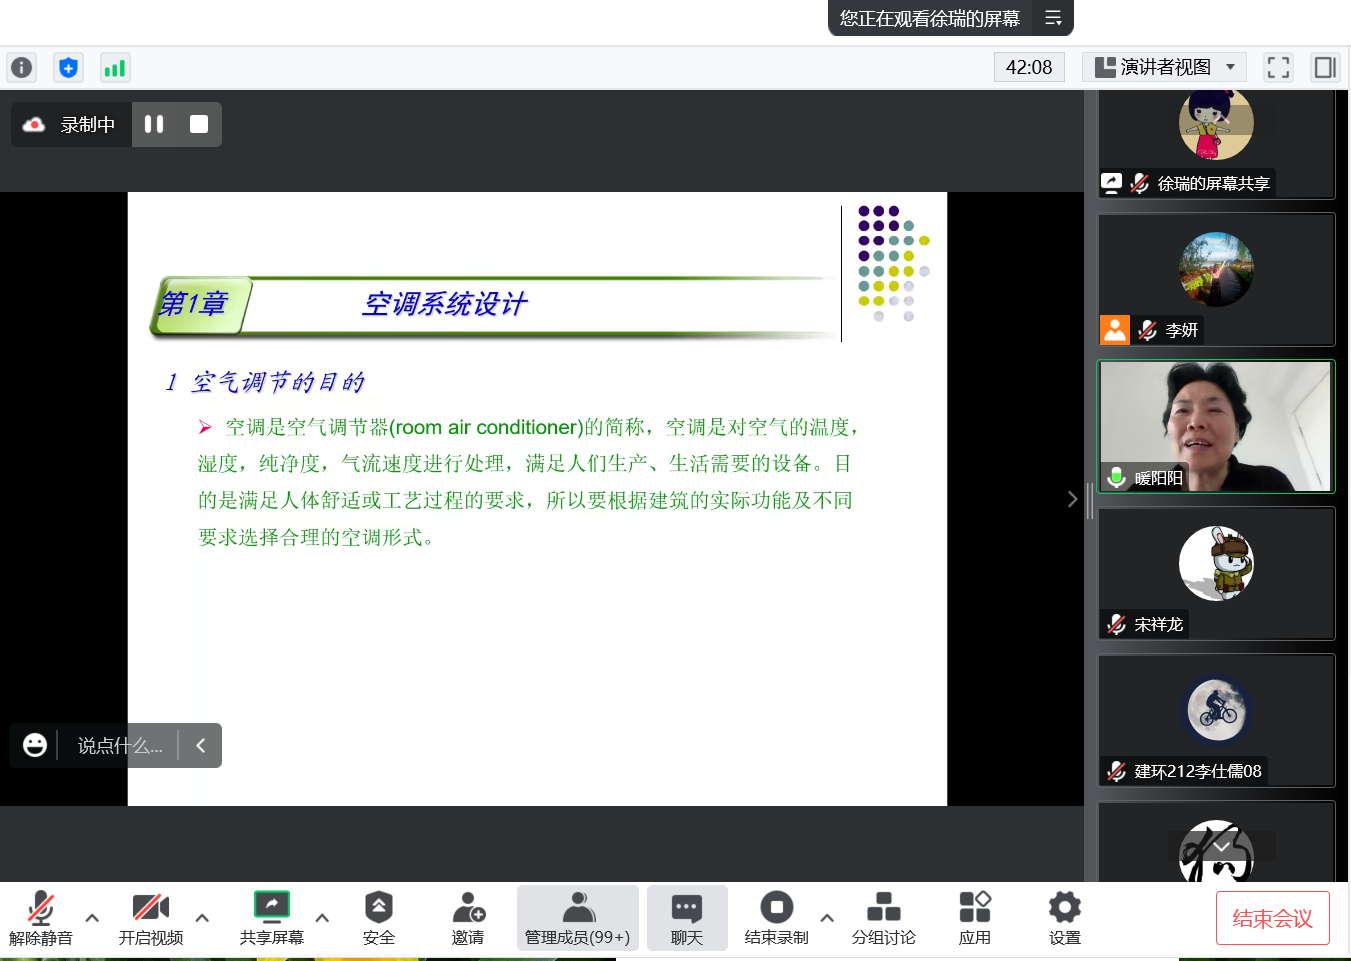Toggle the right sidebar panel icon

1325,68
